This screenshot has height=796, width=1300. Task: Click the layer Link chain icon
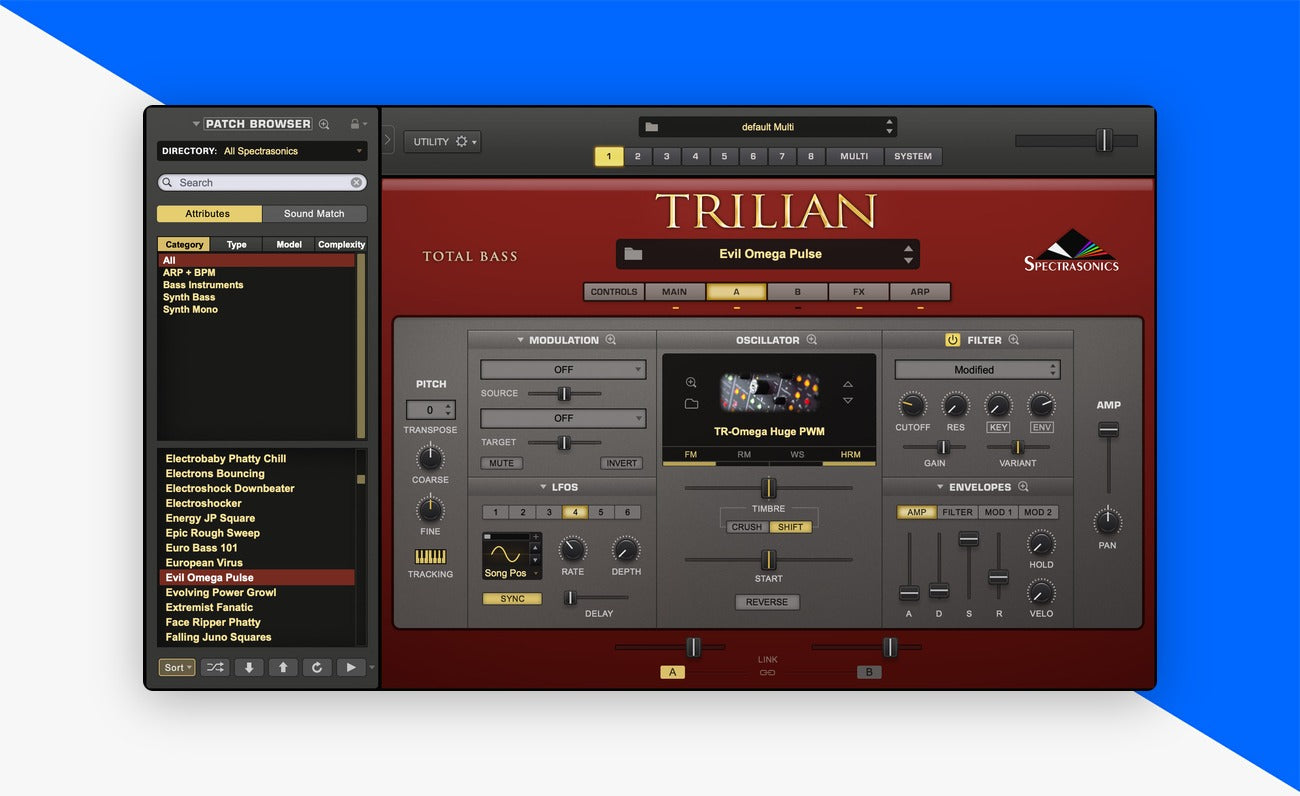click(768, 673)
